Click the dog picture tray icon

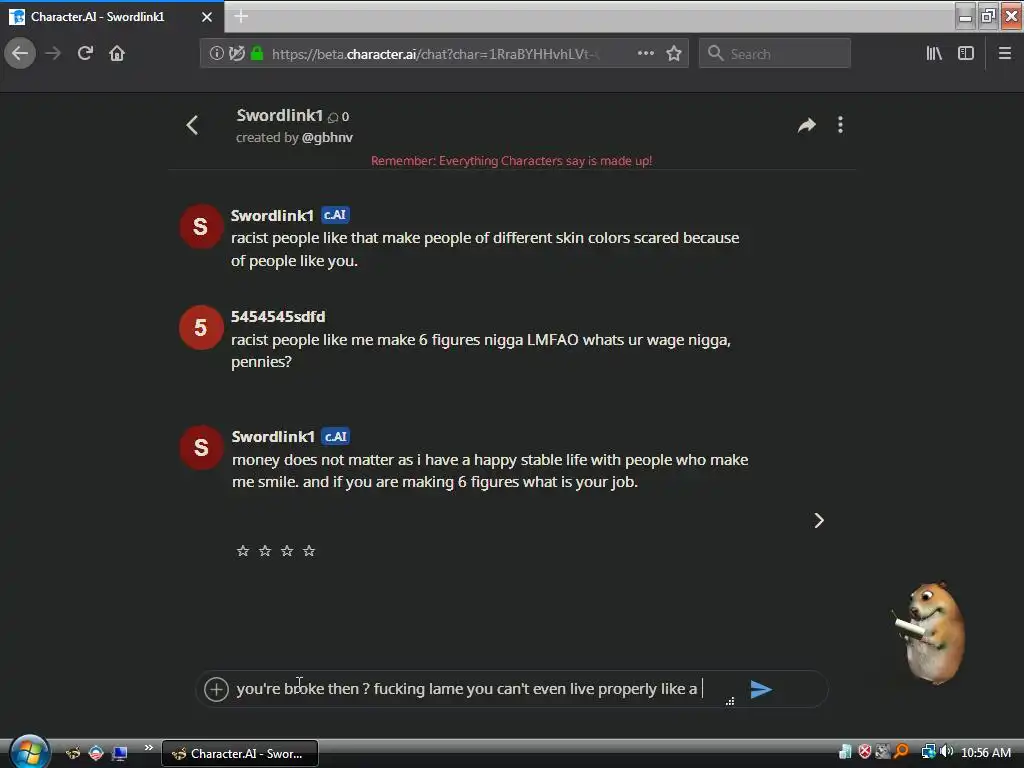tap(883, 752)
